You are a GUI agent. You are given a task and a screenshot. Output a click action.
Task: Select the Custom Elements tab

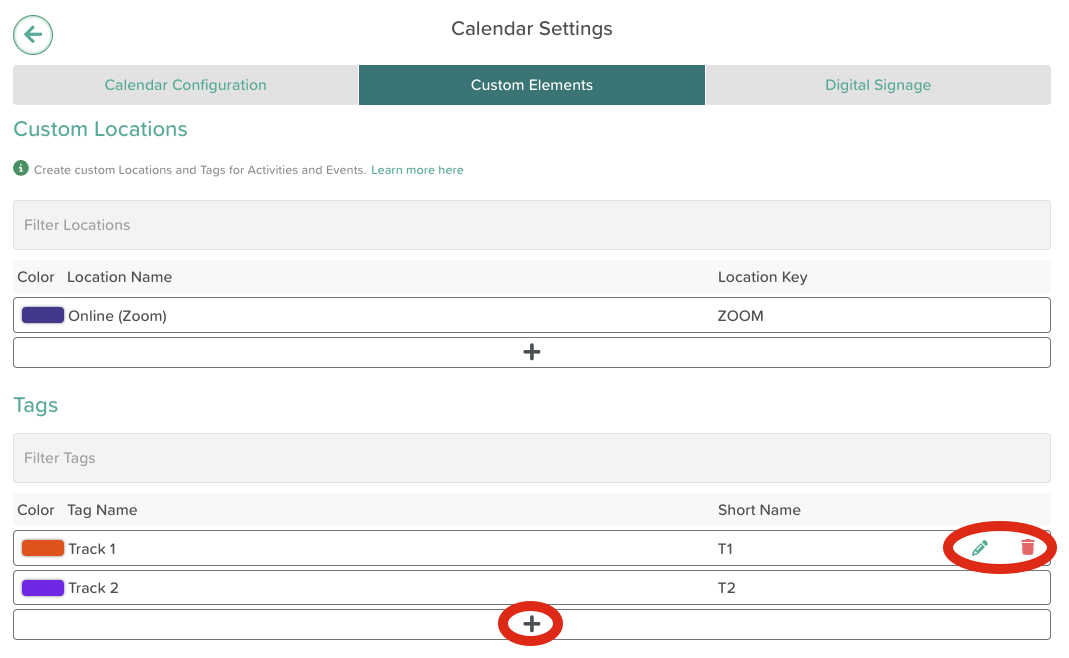[x=532, y=85]
